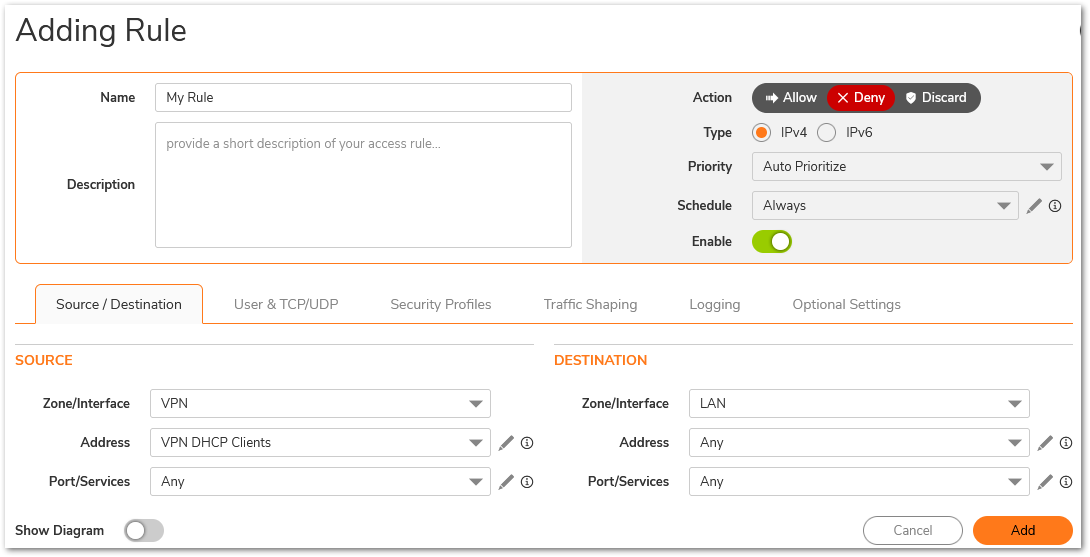Select the IPv4 radio button
Image resolution: width=1090 pixels, height=557 pixels.
point(762,133)
